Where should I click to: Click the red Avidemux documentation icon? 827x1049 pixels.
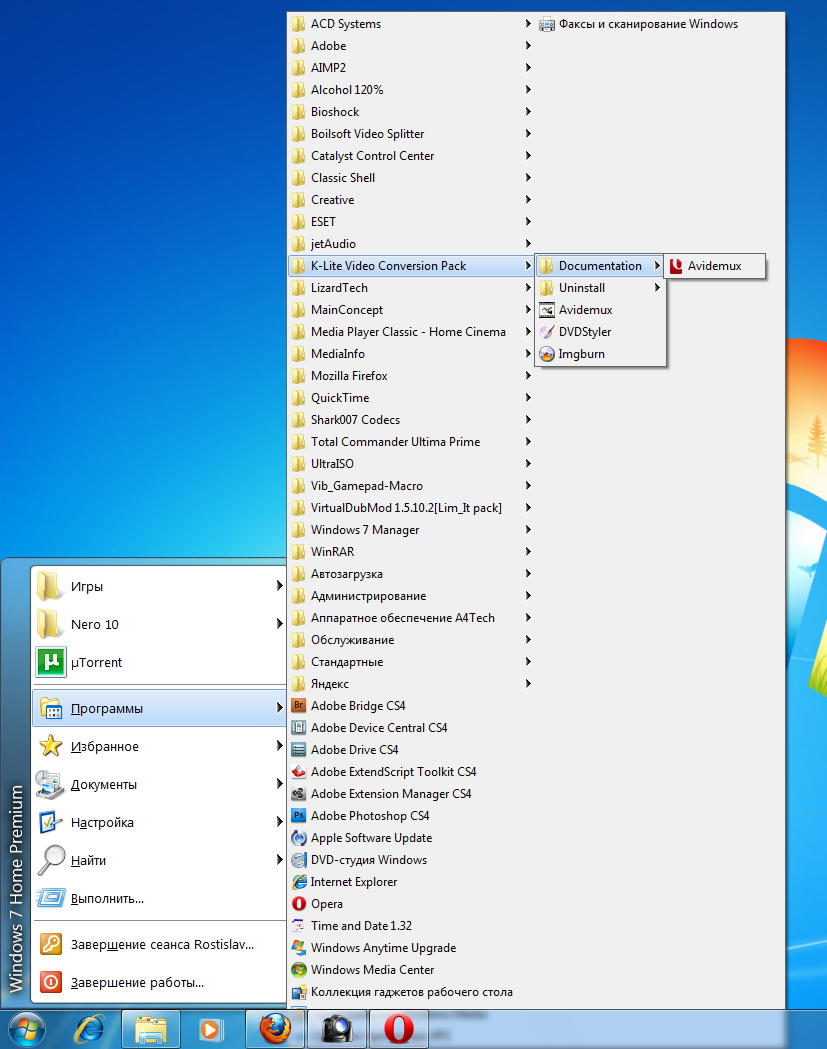click(676, 266)
